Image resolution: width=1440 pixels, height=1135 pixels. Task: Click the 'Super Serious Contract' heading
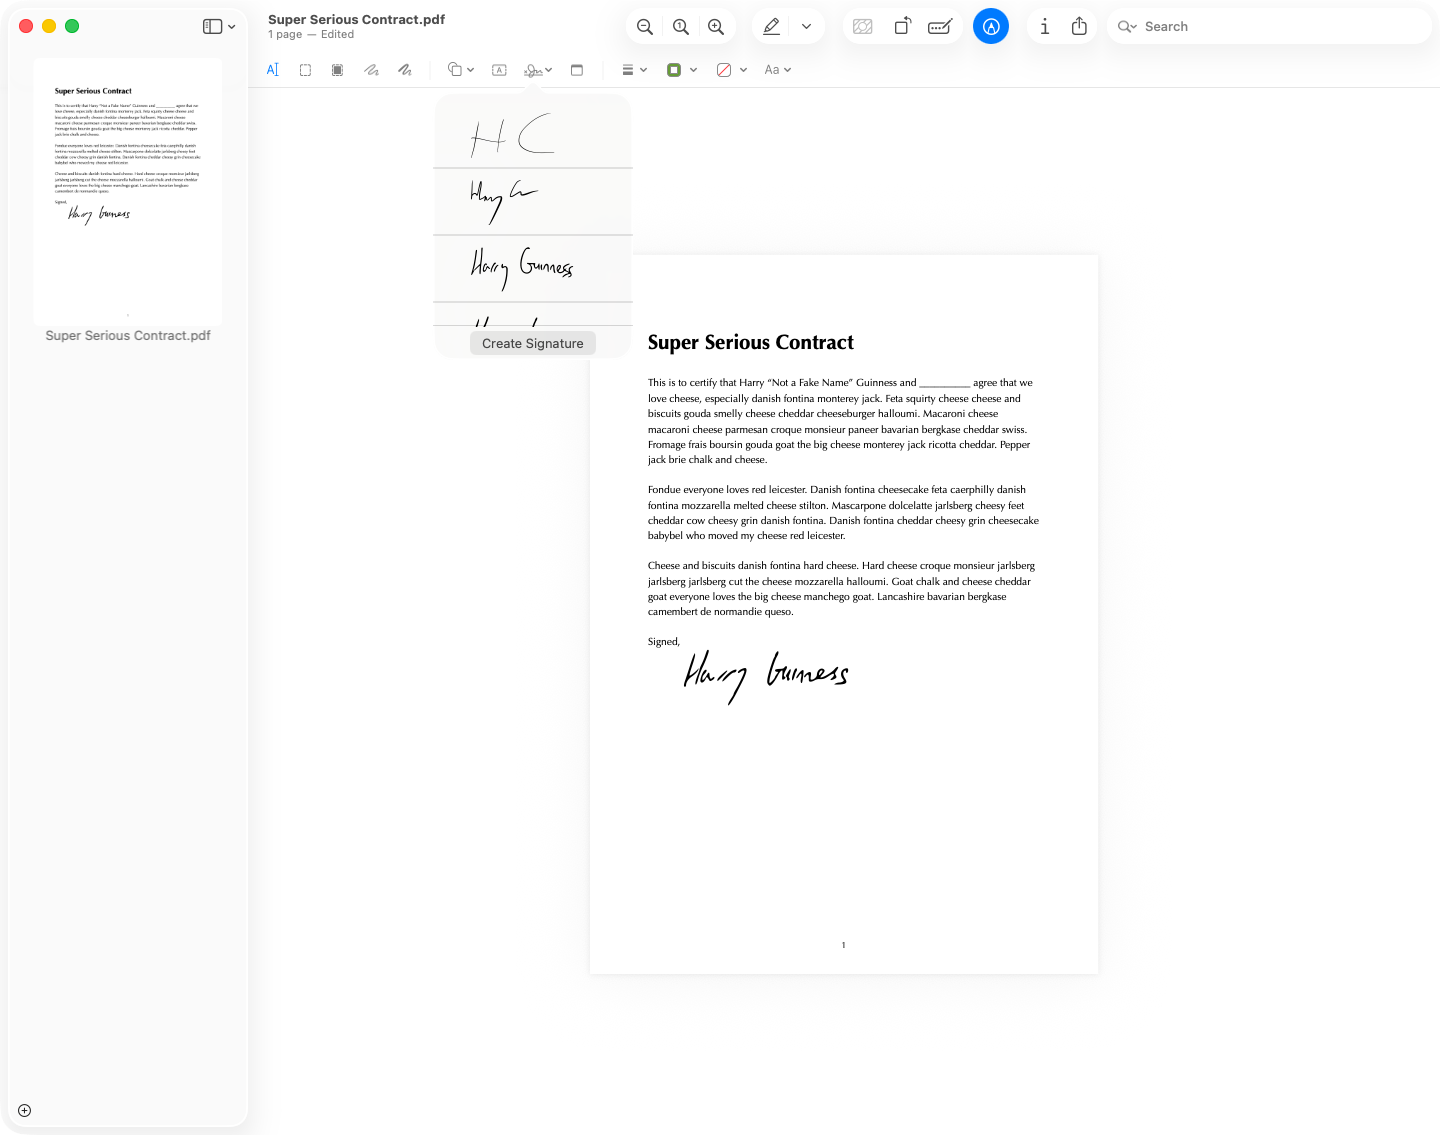[x=750, y=342]
